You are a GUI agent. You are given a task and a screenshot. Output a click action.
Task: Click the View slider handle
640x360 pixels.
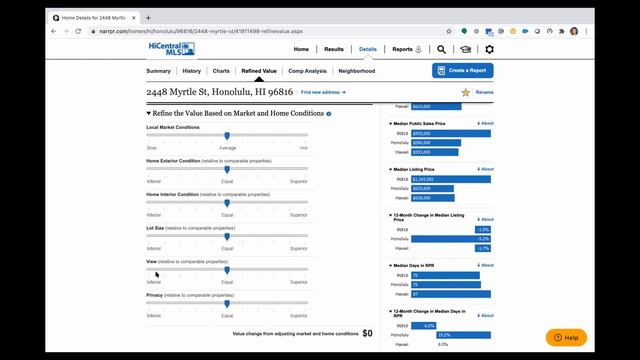pos(227,270)
